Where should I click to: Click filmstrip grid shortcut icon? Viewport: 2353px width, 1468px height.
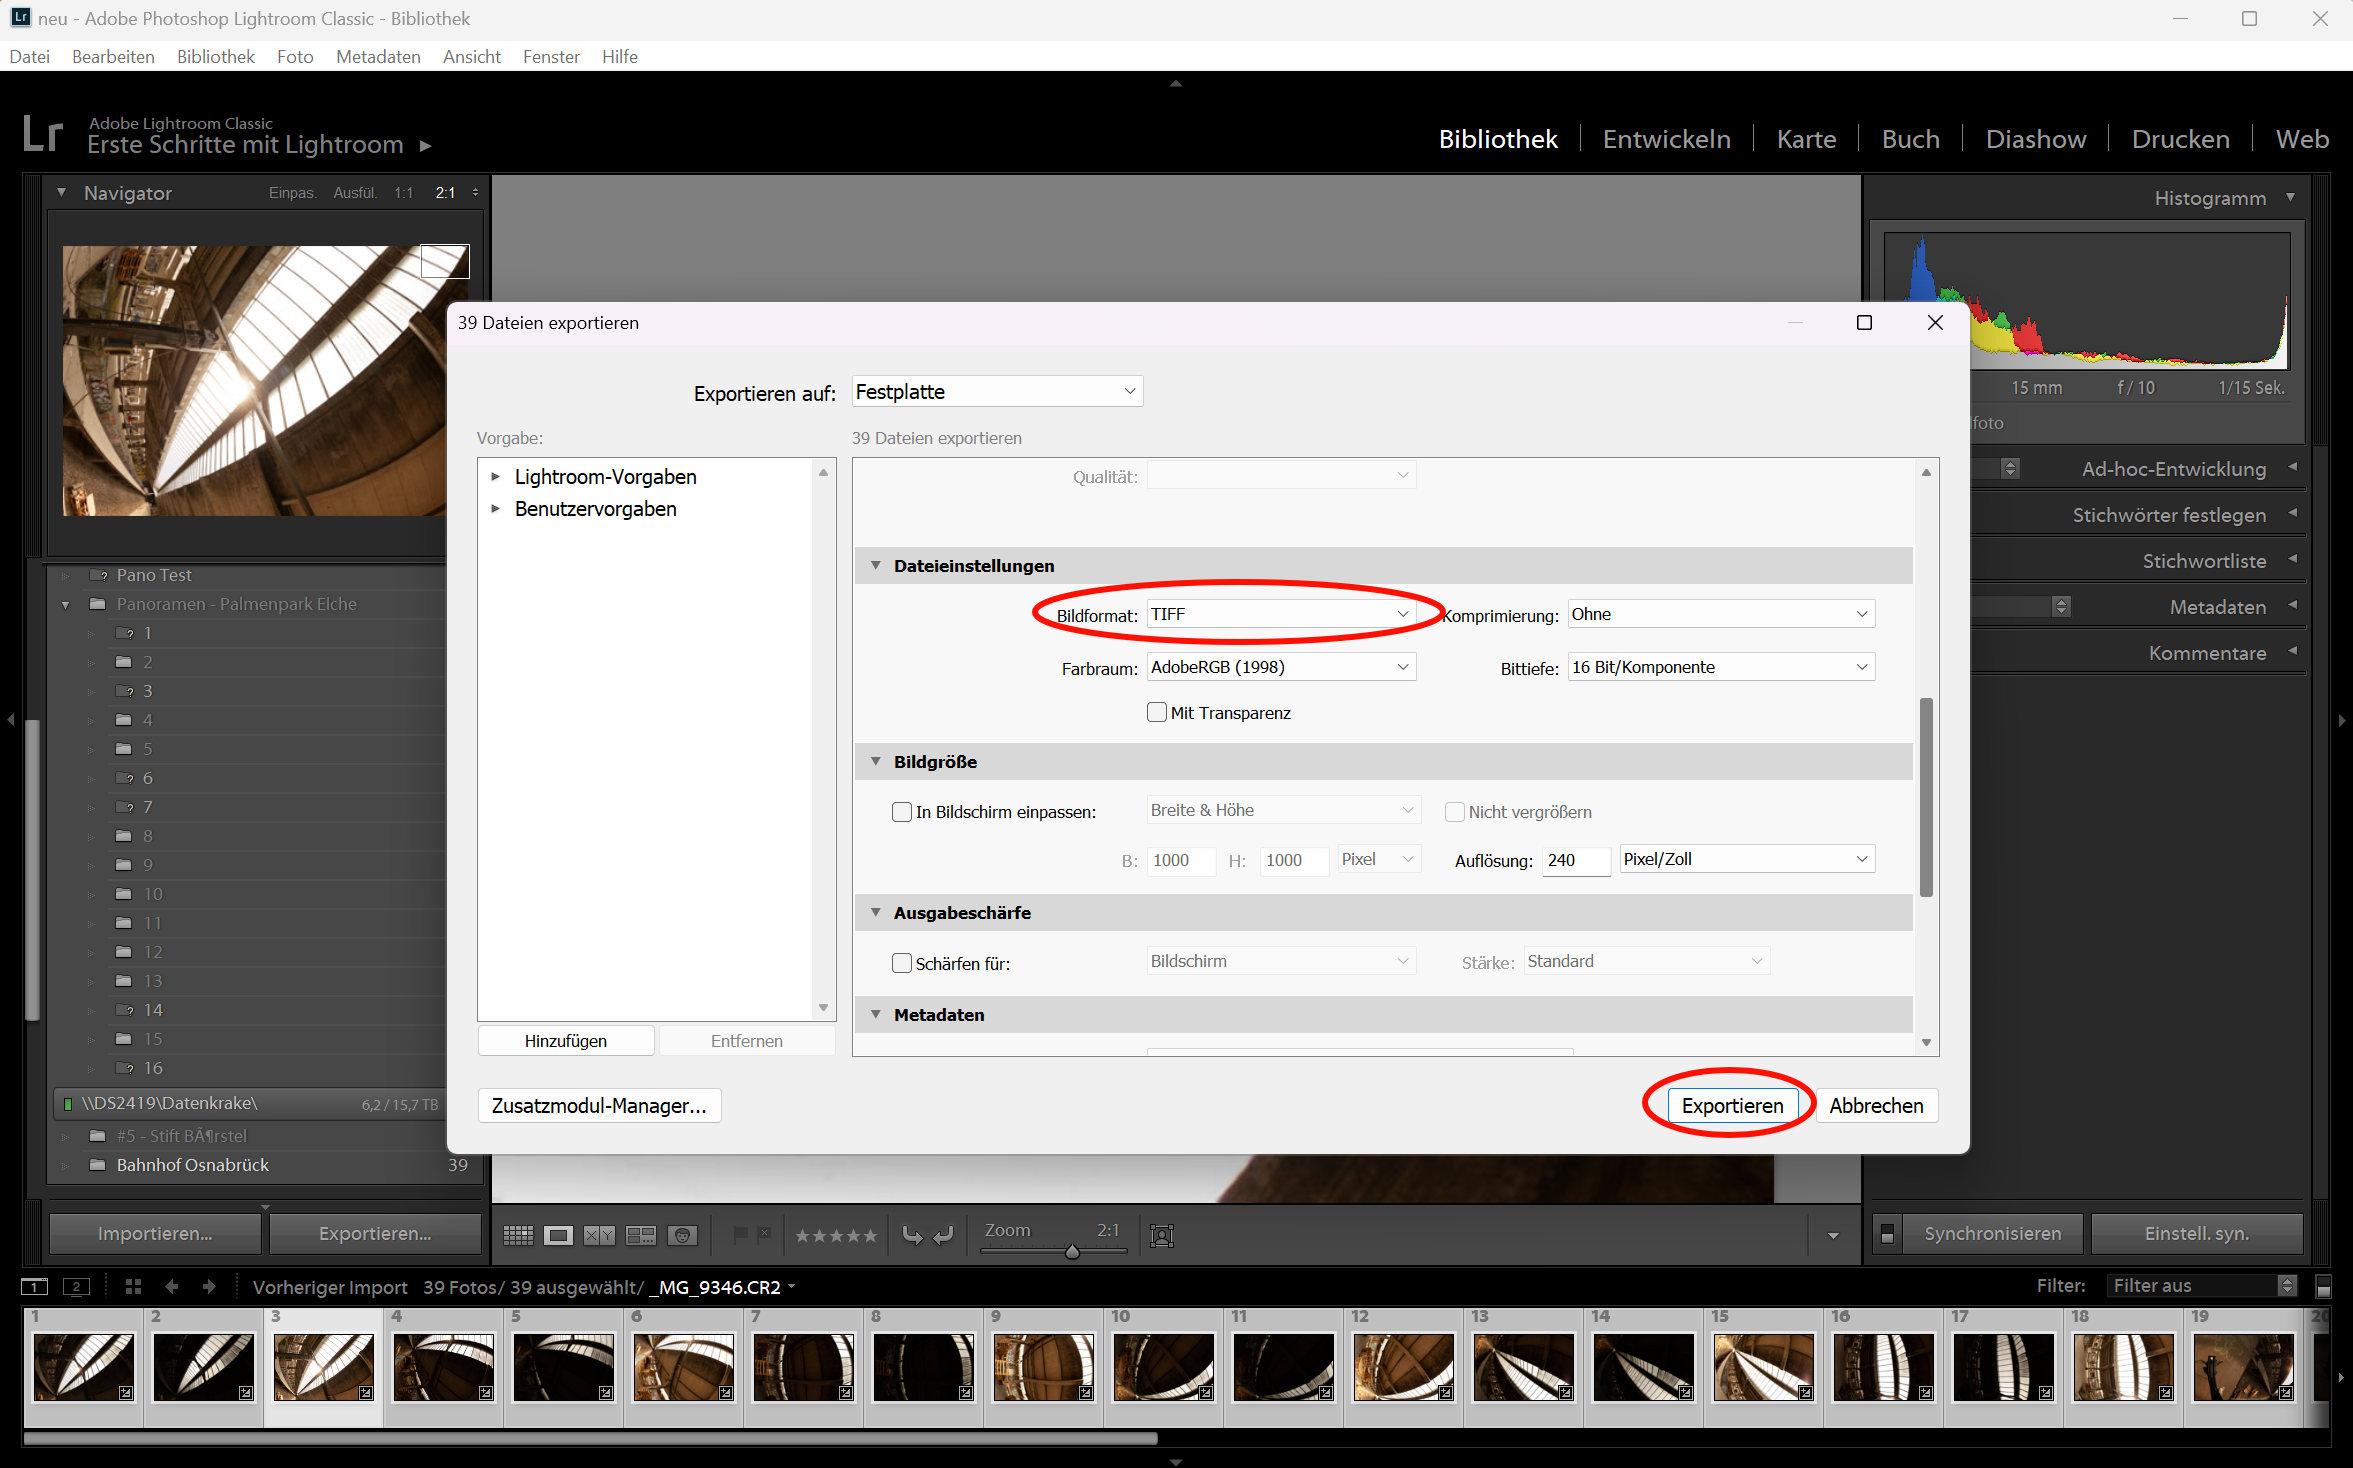pos(133,1286)
